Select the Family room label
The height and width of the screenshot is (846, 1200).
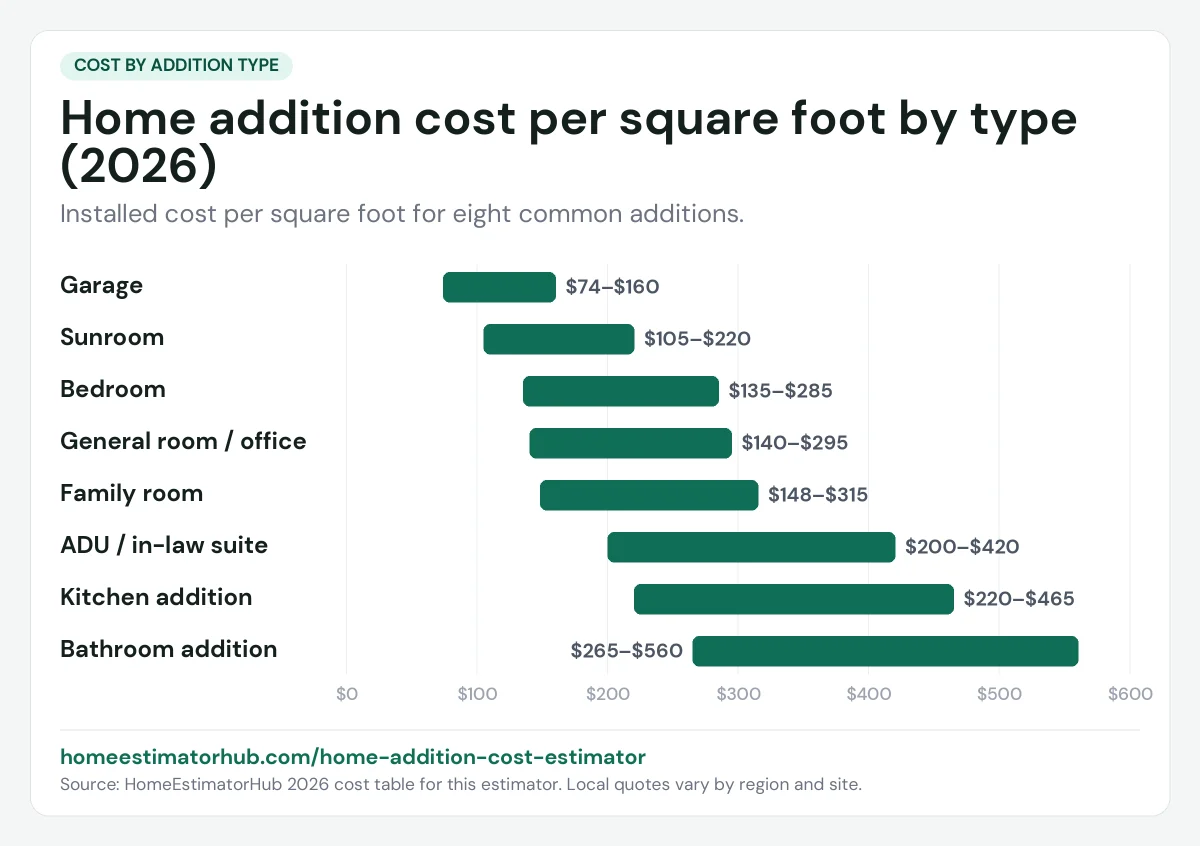[131, 494]
